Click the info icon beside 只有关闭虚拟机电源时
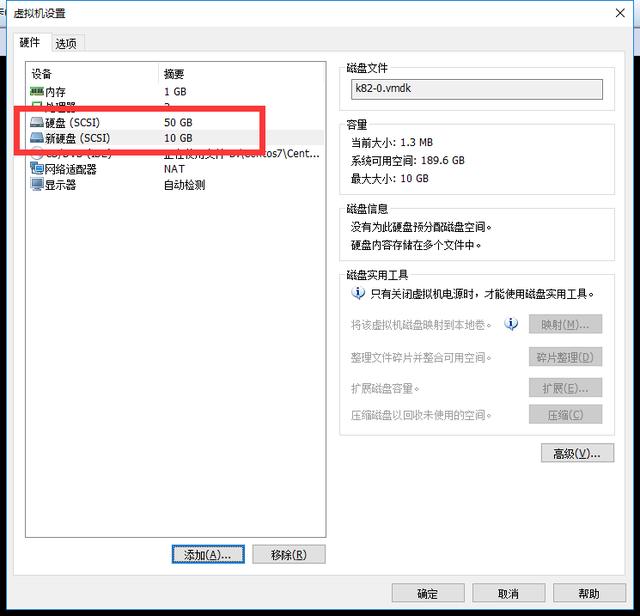This screenshot has width=640, height=616. click(358, 293)
